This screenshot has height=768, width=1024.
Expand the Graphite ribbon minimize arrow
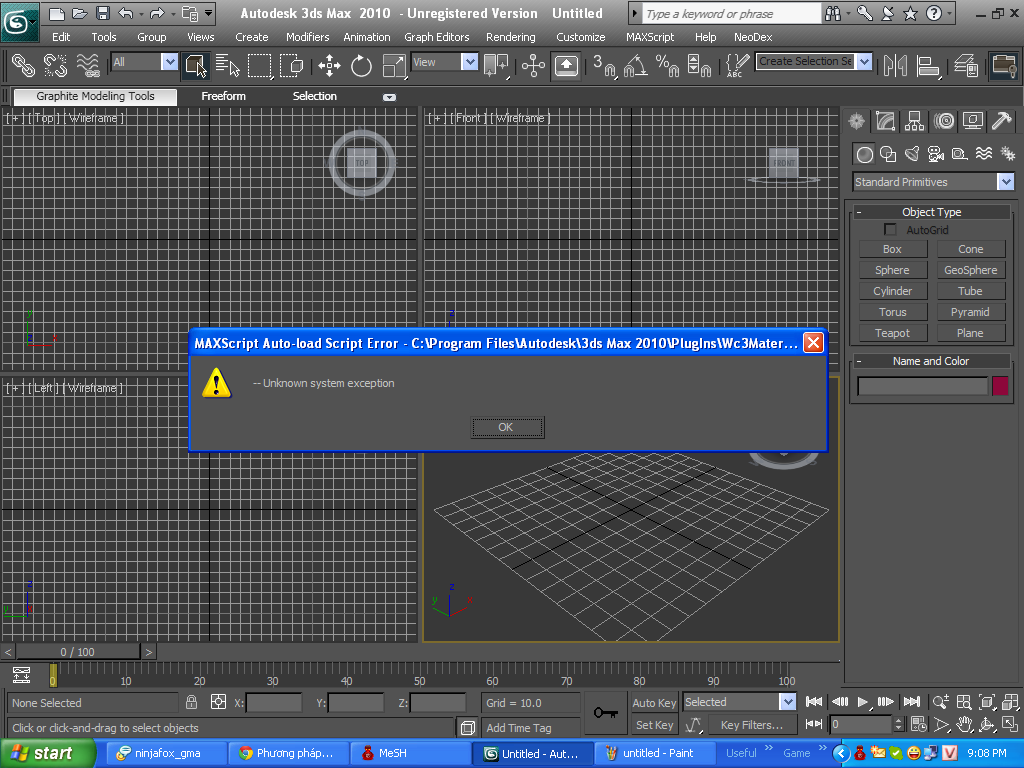(x=389, y=97)
